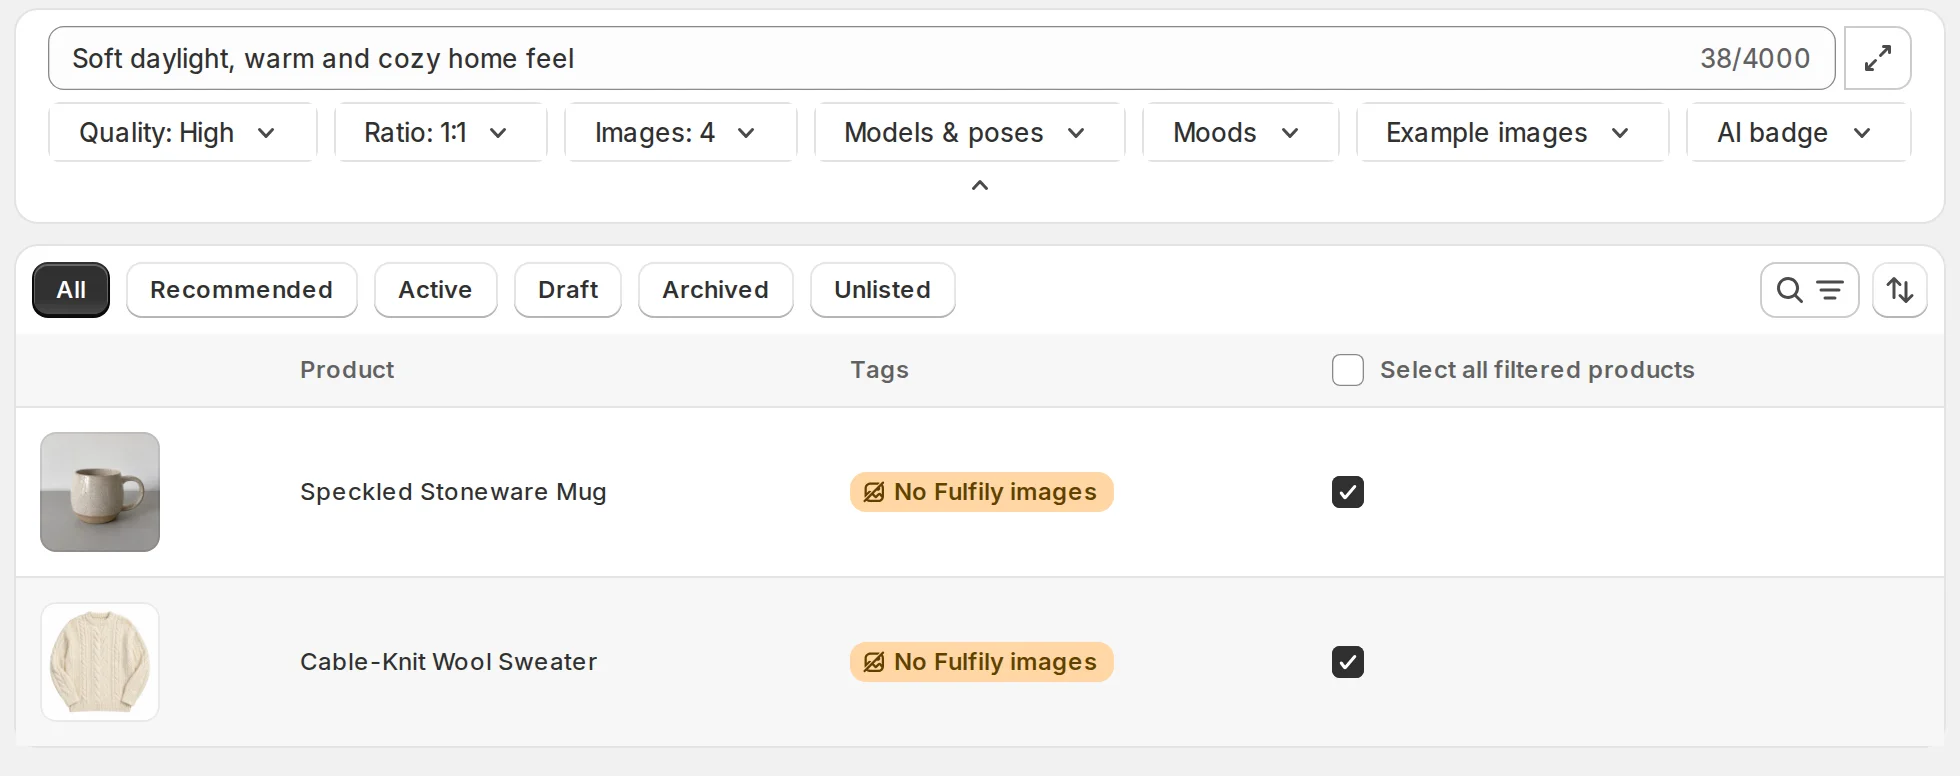Click the Speckled Stoneware Mug product name
1960x776 pixels.
tap(453, 492)
